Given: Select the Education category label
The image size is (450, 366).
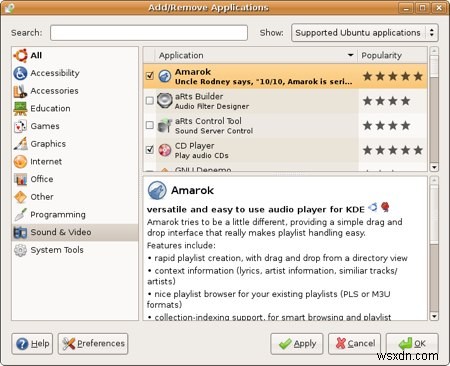Looking at the screenshot, I should tap(50, 108).
